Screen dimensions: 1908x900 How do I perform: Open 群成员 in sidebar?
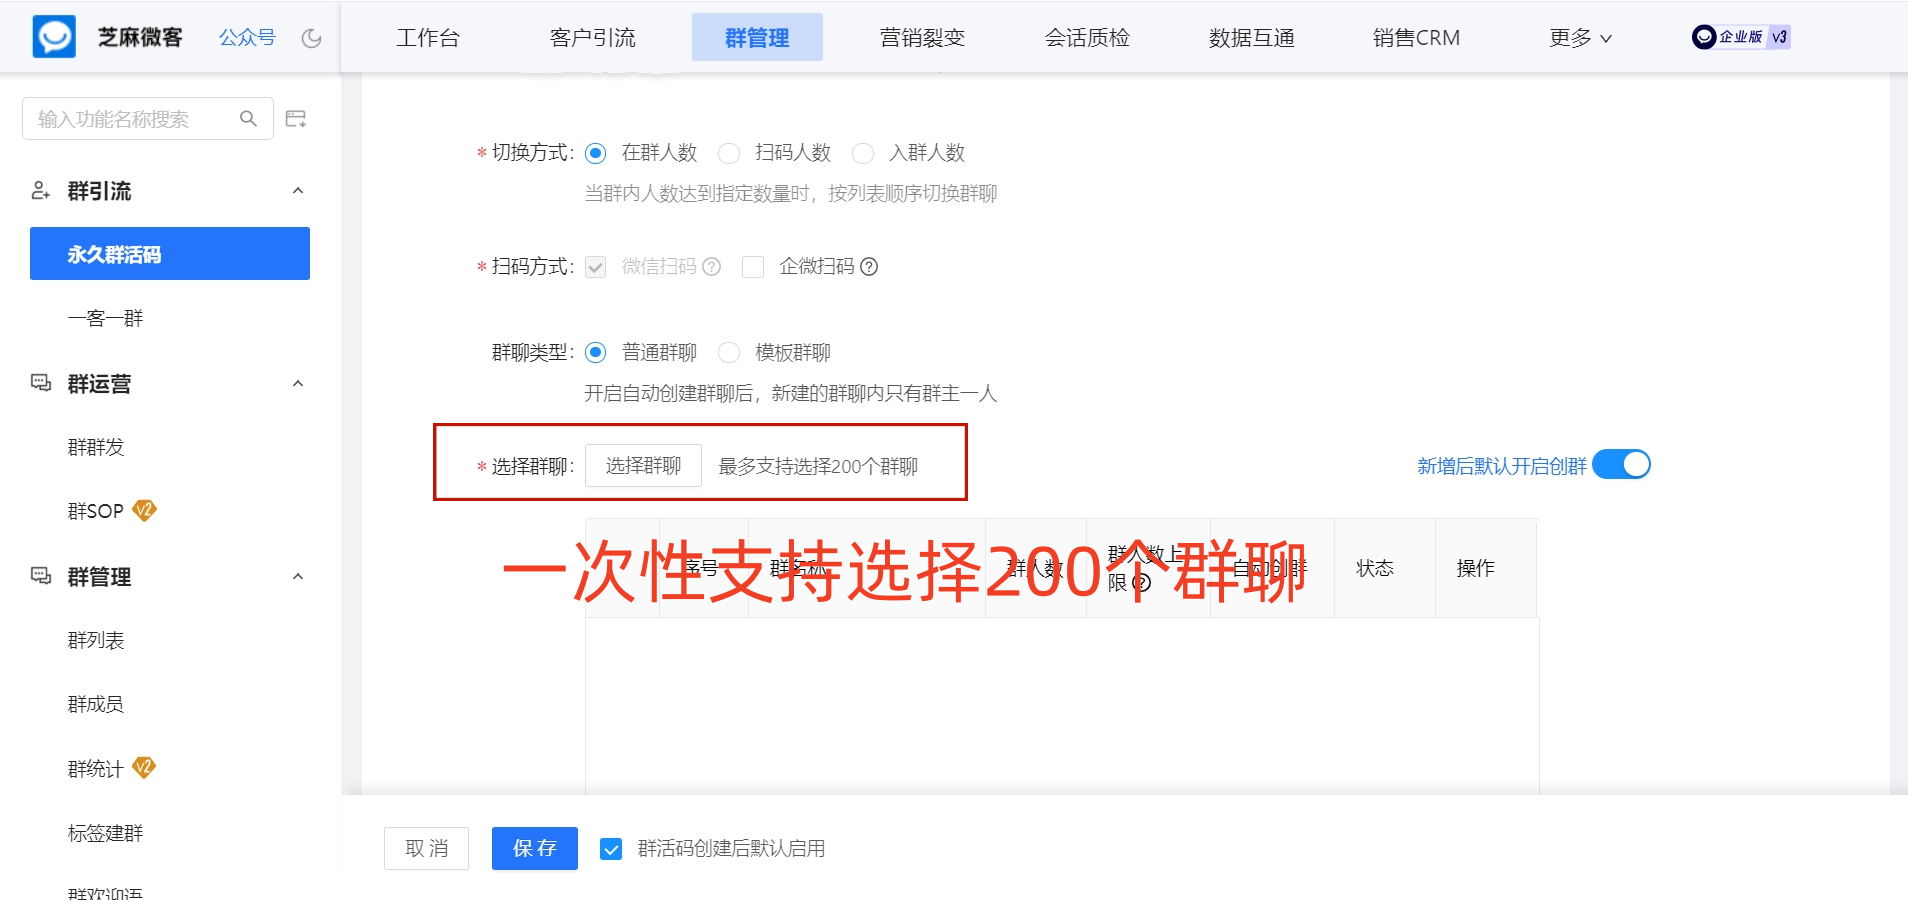click(x=96, y=704)
